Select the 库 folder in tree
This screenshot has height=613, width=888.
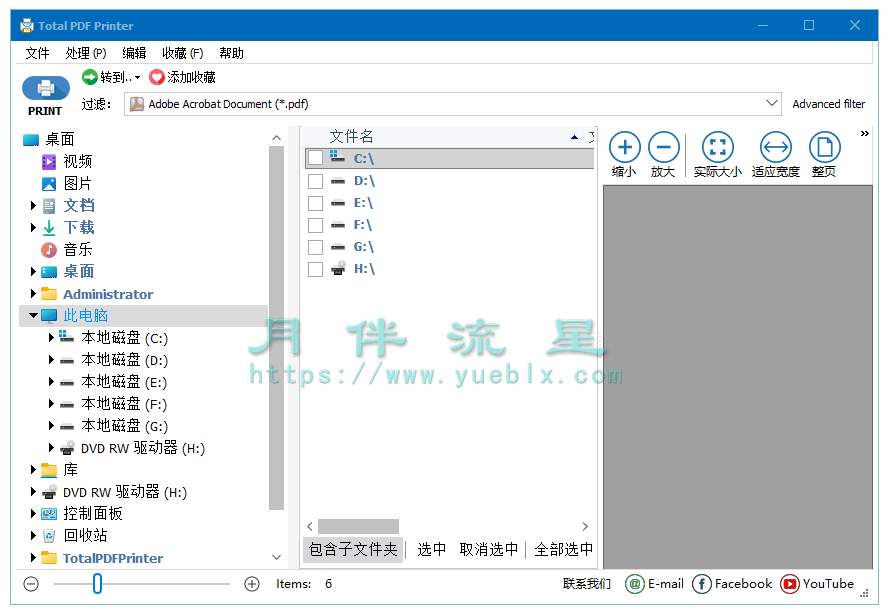point(70,470)
